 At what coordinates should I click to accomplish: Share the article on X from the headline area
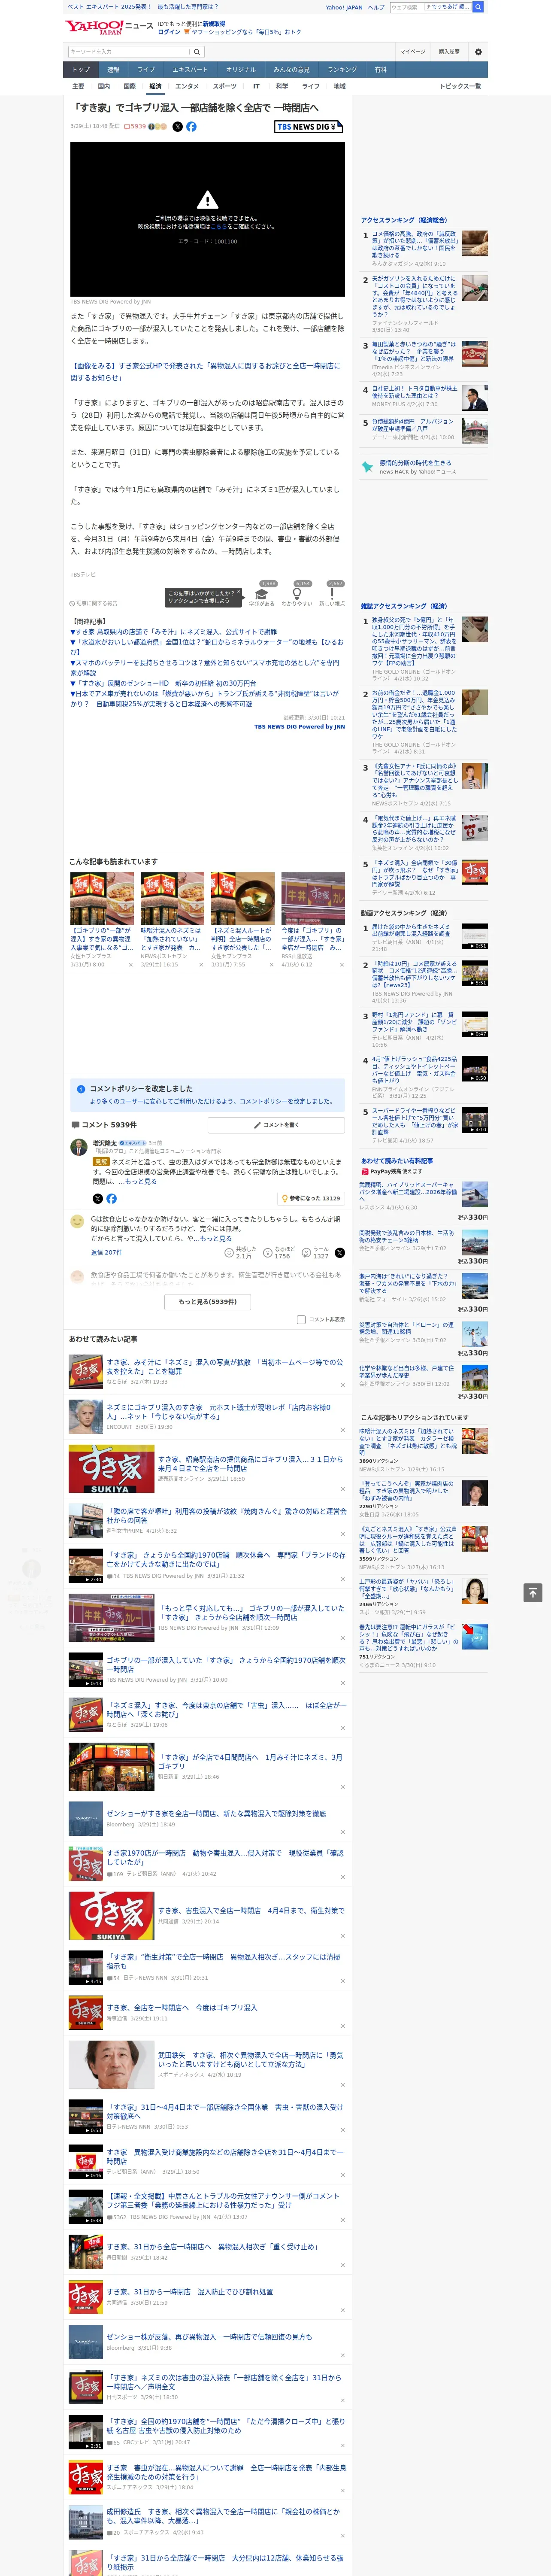click(178, 127)
